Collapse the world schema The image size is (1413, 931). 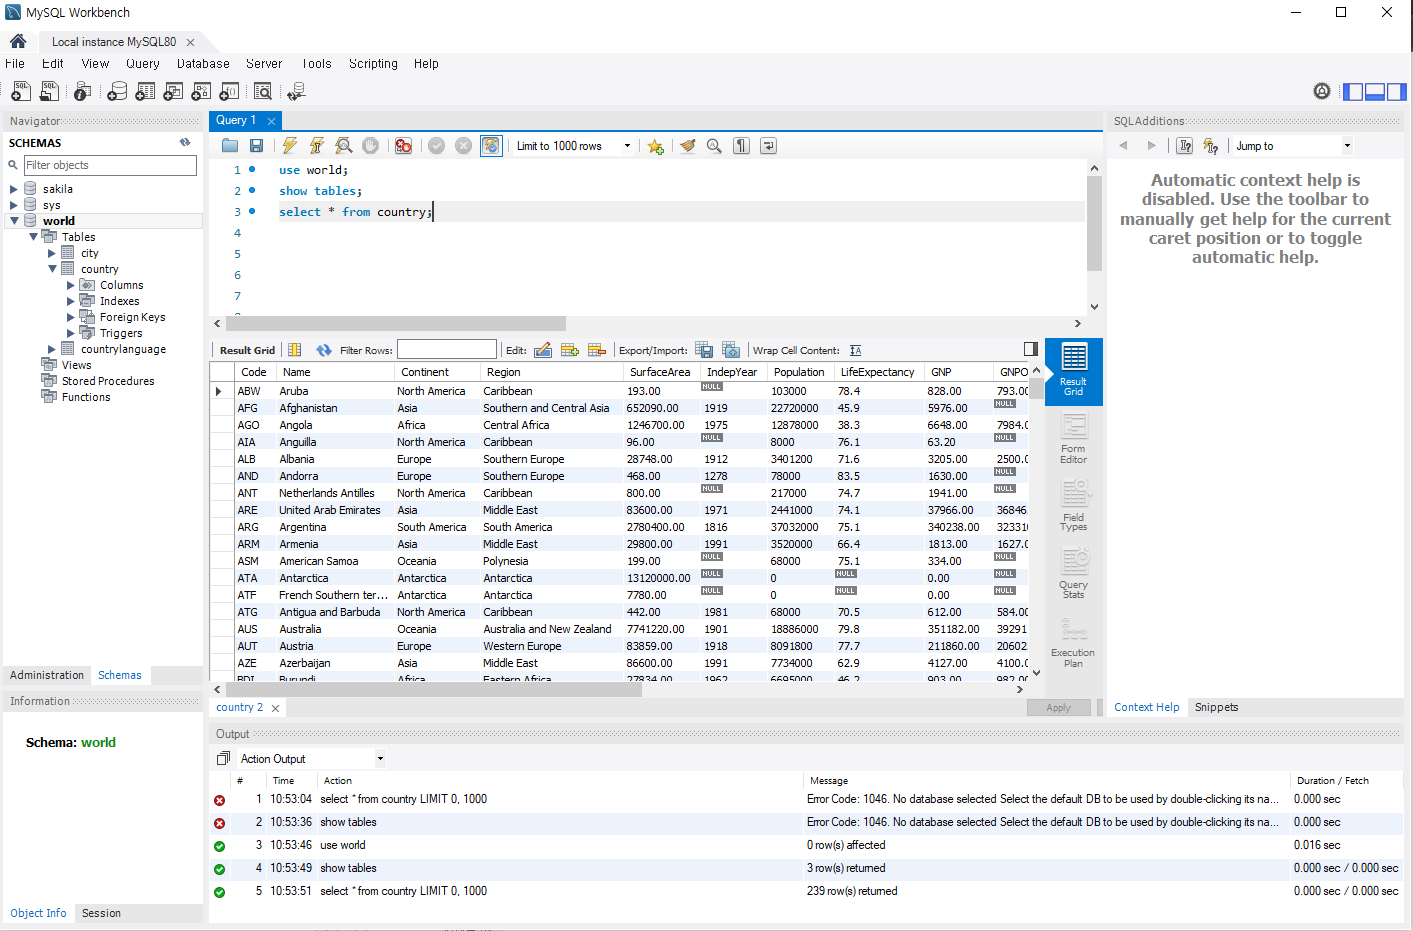point(14,221)
